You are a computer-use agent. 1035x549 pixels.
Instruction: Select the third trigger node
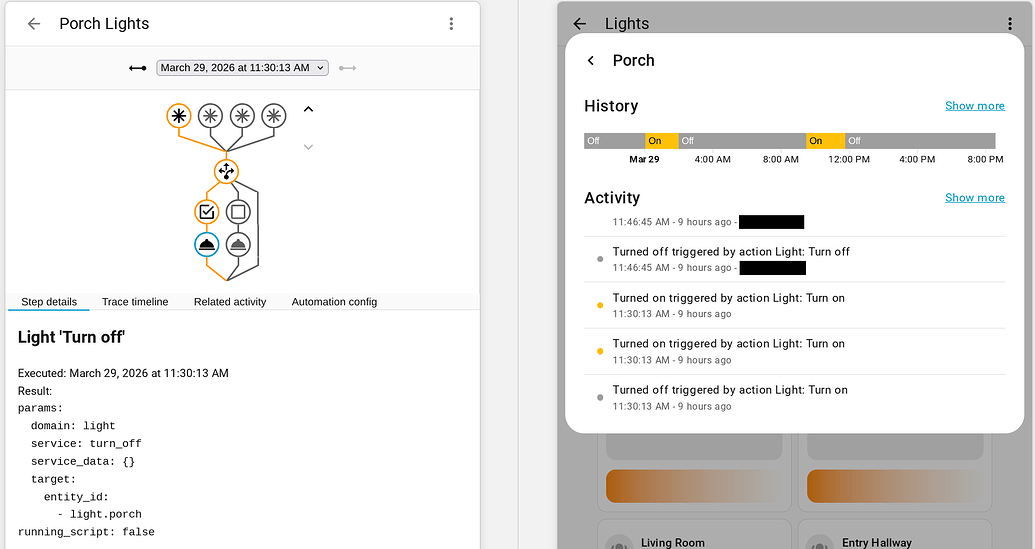pyautogui.click(x=242, y=116)
